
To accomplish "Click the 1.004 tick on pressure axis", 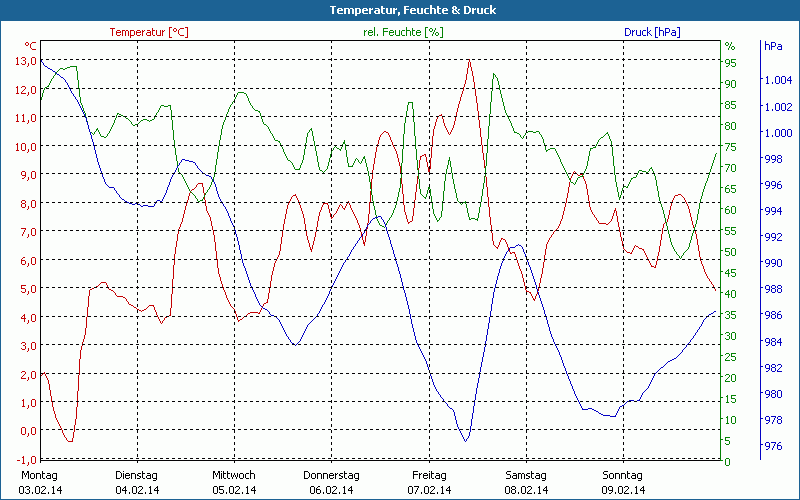I will tap(777, 80).
